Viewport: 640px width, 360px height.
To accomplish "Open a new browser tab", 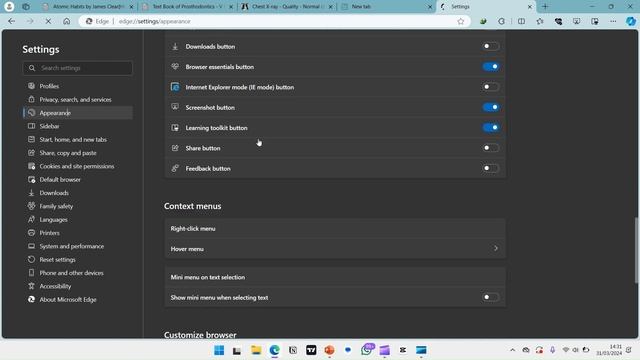I will (x=545, y=7).
